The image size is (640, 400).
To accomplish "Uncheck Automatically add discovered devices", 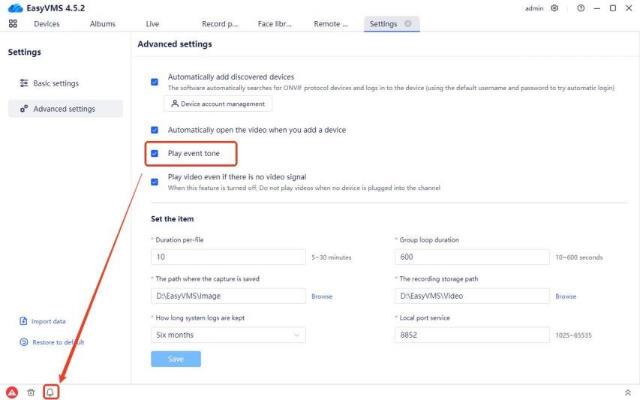I will 155,81.
